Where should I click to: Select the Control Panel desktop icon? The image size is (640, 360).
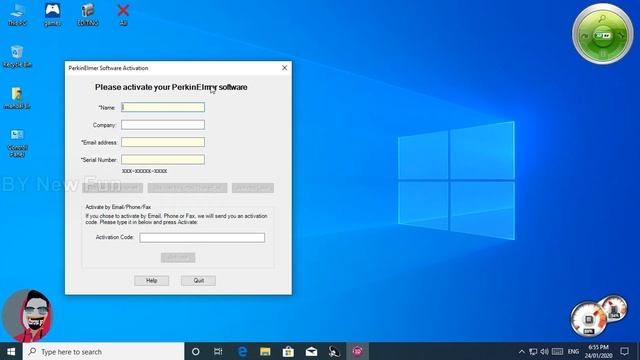coord(17,143)
